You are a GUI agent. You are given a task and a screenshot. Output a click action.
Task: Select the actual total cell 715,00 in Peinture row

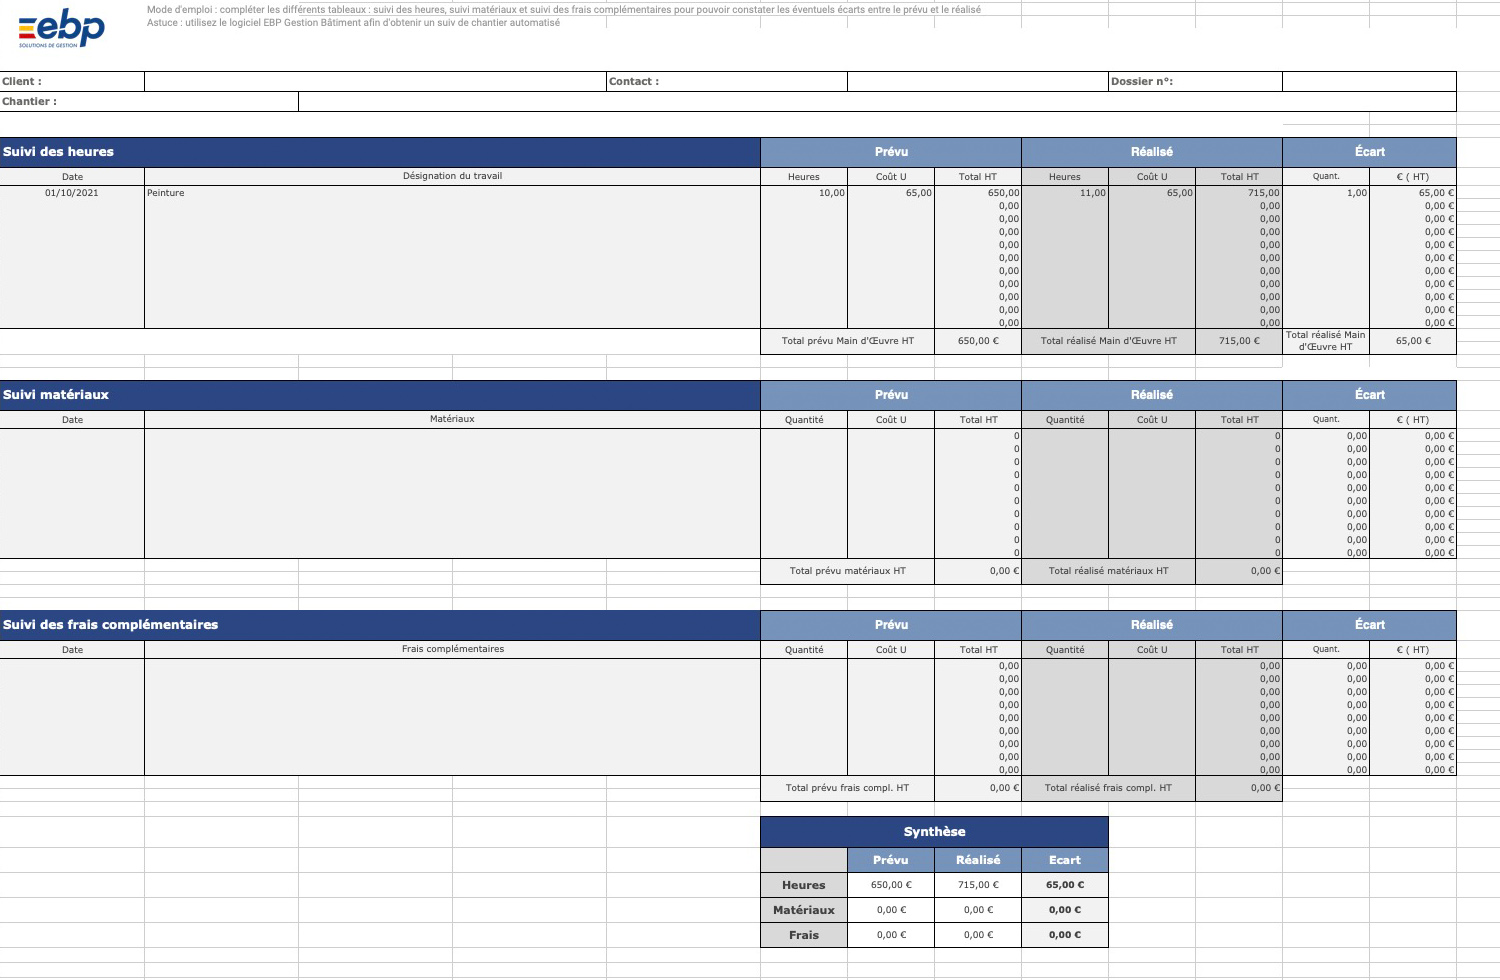click(1239, 193)
